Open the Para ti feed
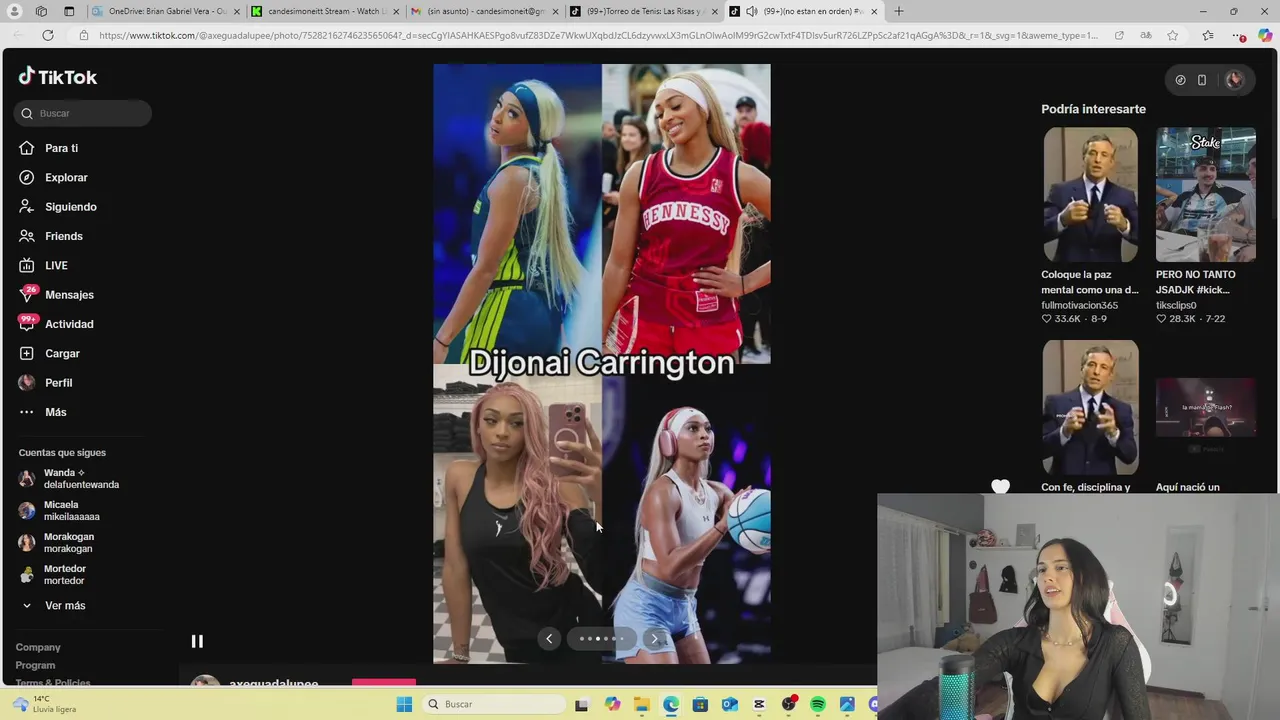This screenshot has width=1280, height=720. [x=61, y=148]
